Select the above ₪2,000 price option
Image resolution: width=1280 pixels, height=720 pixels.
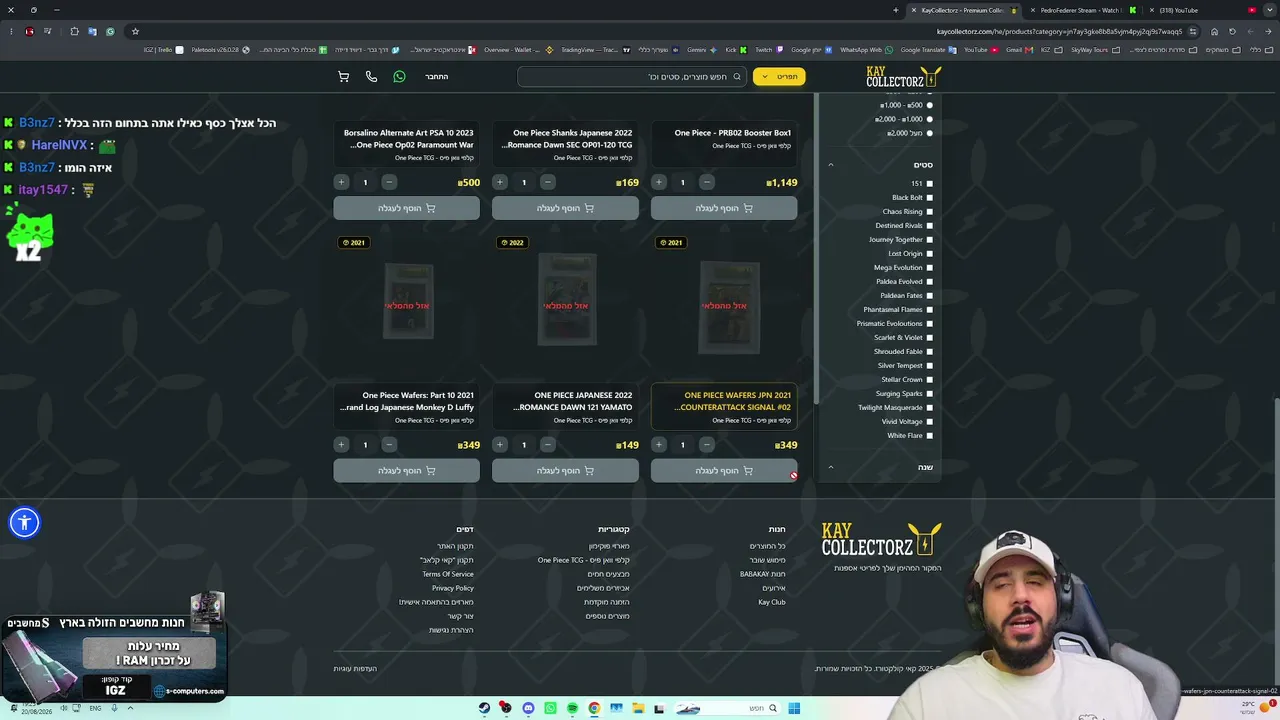[929, 133]
